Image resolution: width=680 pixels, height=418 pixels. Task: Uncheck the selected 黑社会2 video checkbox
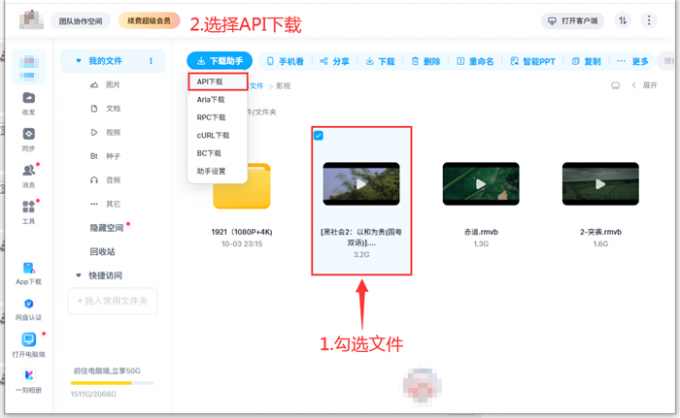click(x=318, y=136)
